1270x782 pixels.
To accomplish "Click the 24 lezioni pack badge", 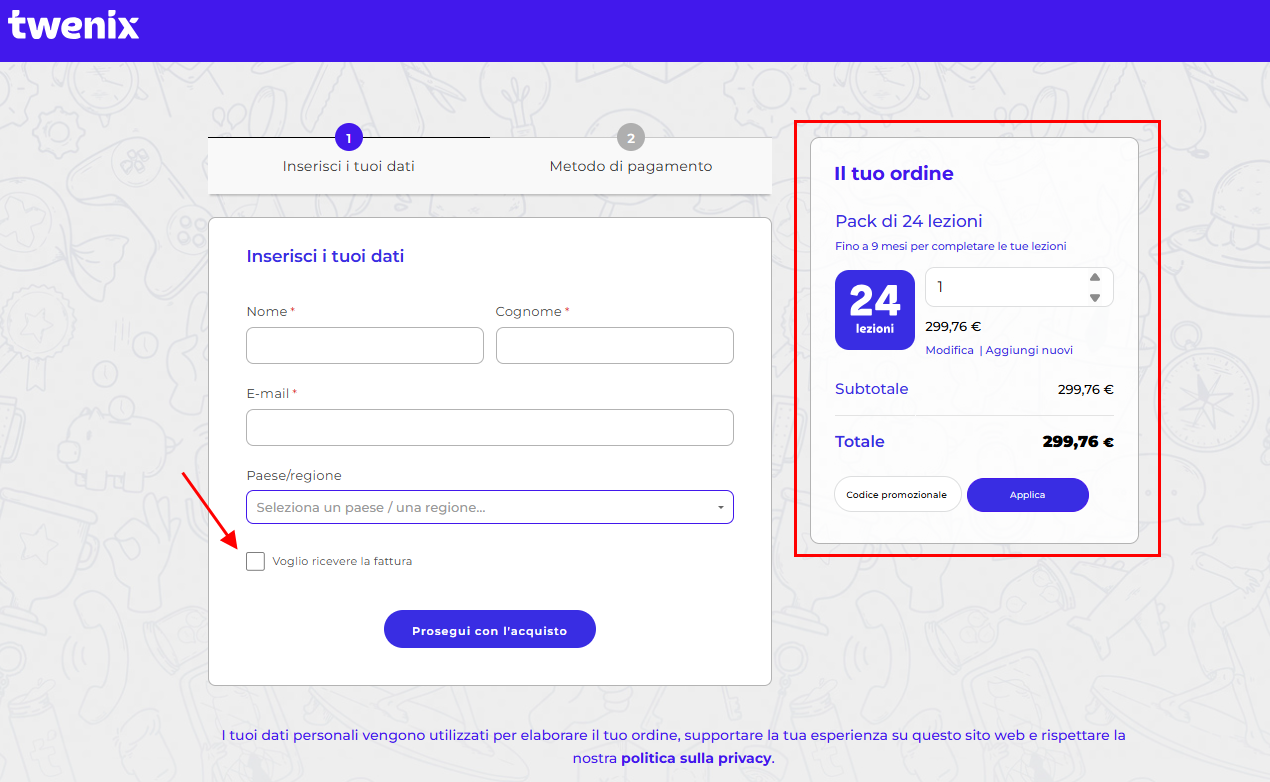I will pyautogui.click(x=875, y=310).
